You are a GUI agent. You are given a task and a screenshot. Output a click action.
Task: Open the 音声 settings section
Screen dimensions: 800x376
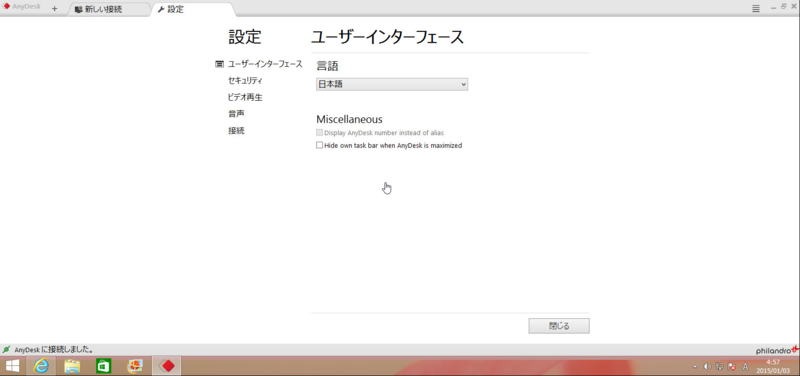[x=236, y=114]
